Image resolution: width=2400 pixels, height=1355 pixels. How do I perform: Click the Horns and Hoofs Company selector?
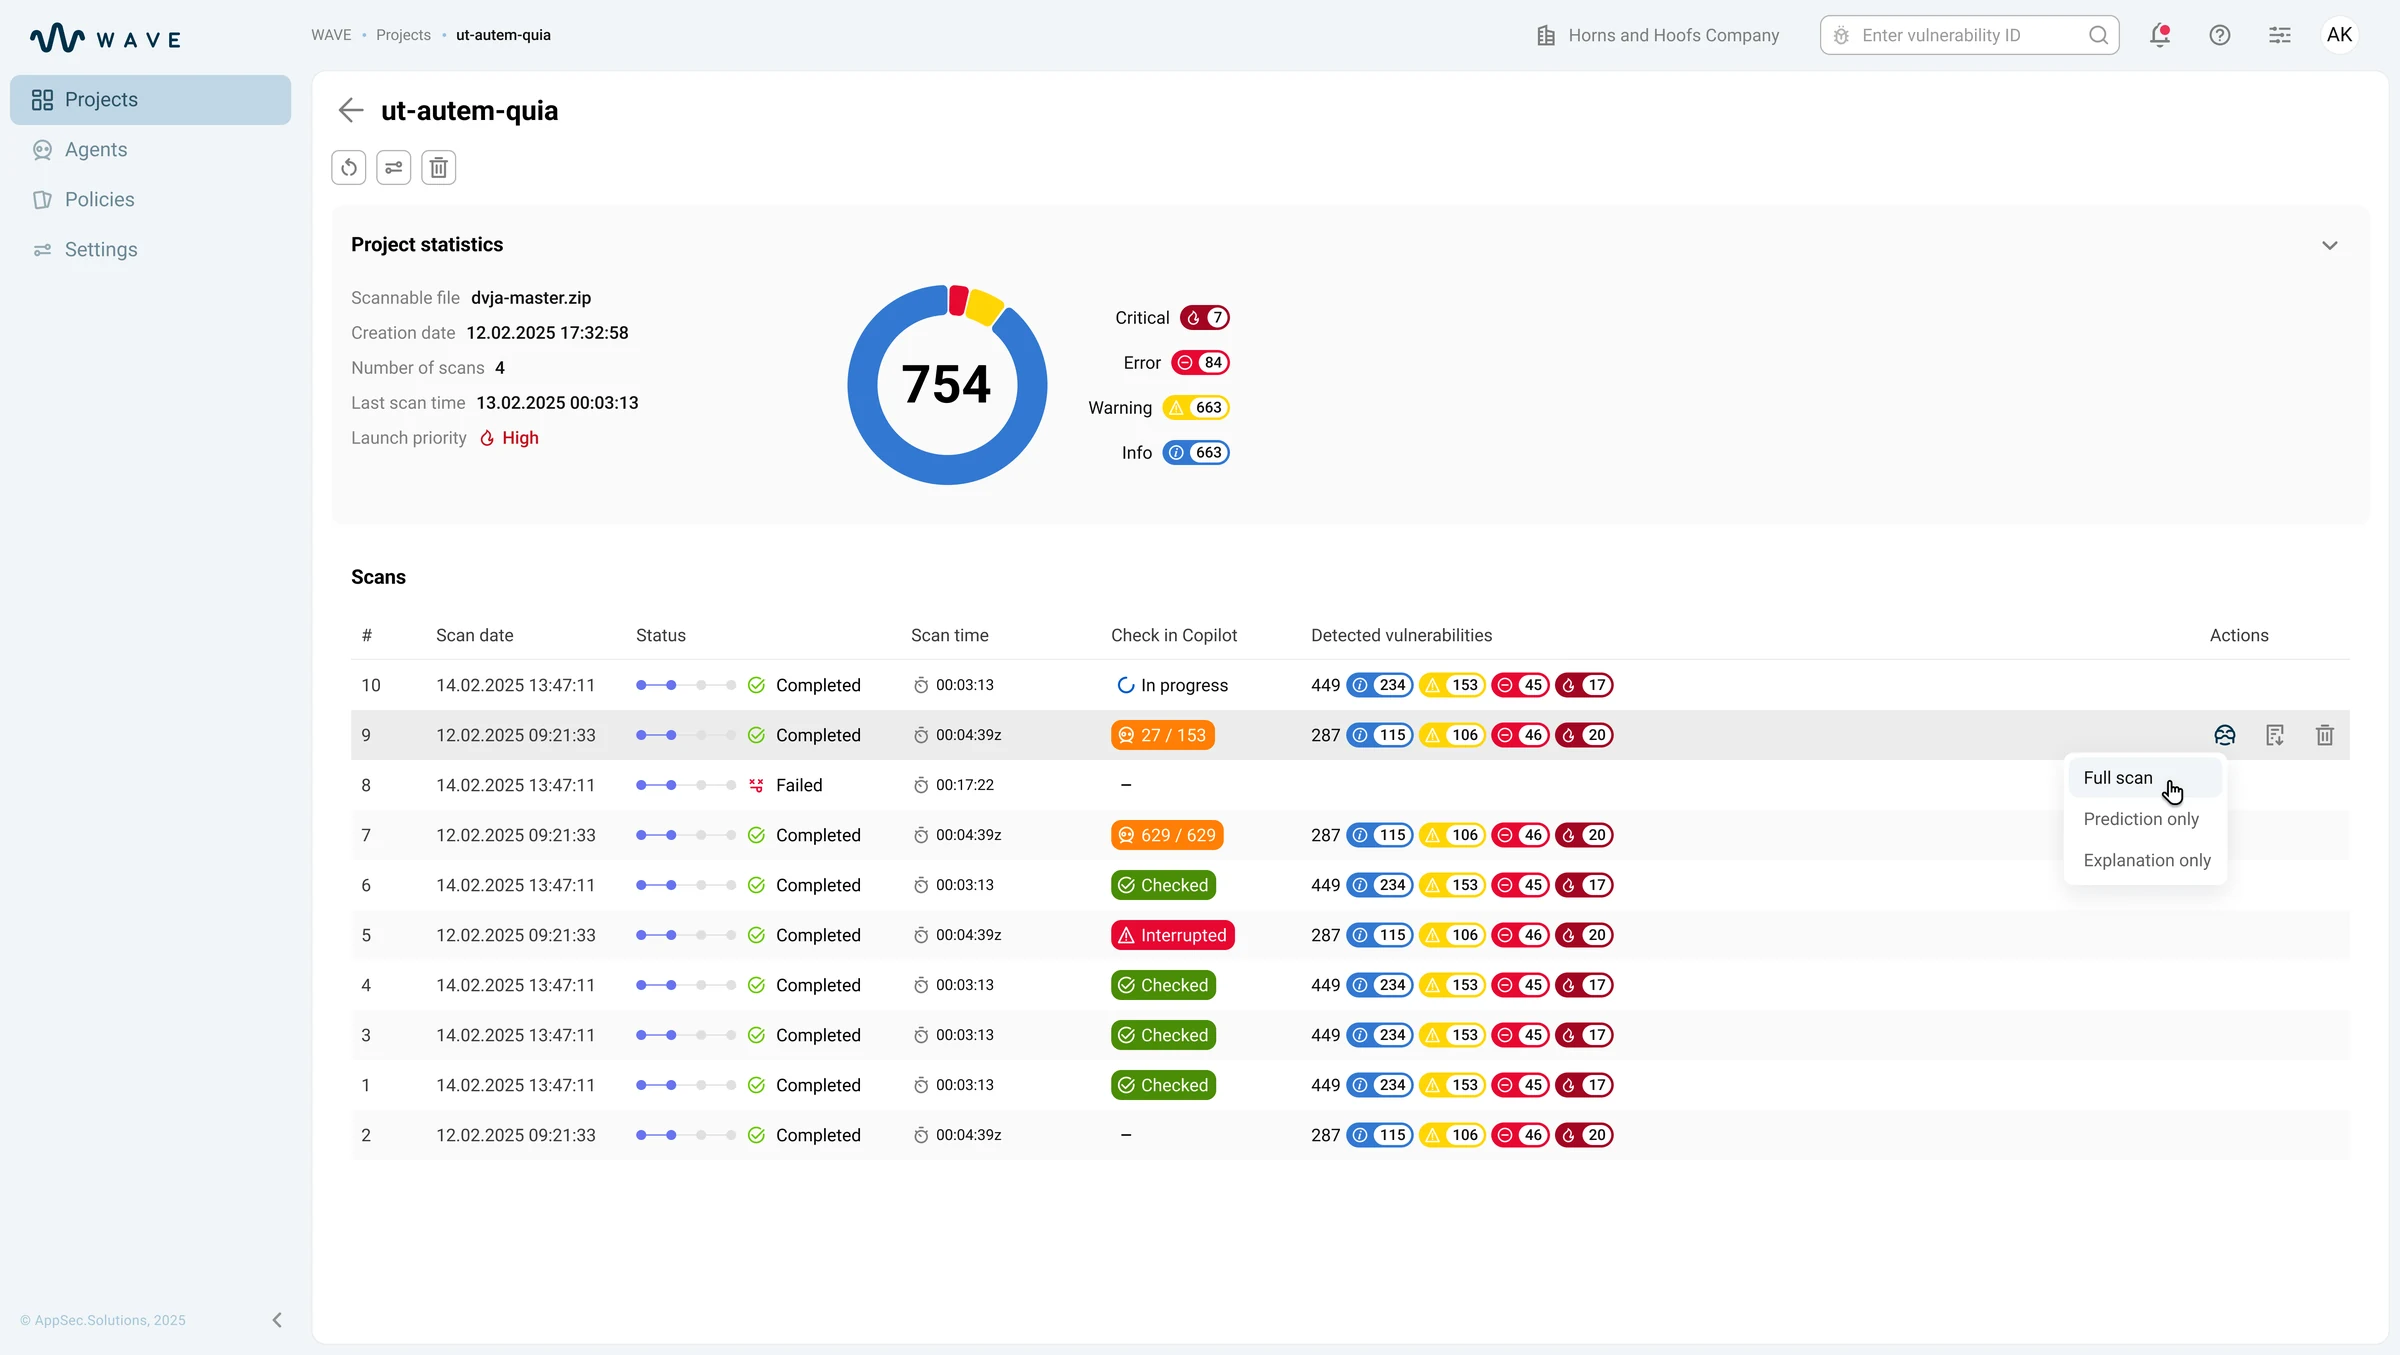(1658, 35)
